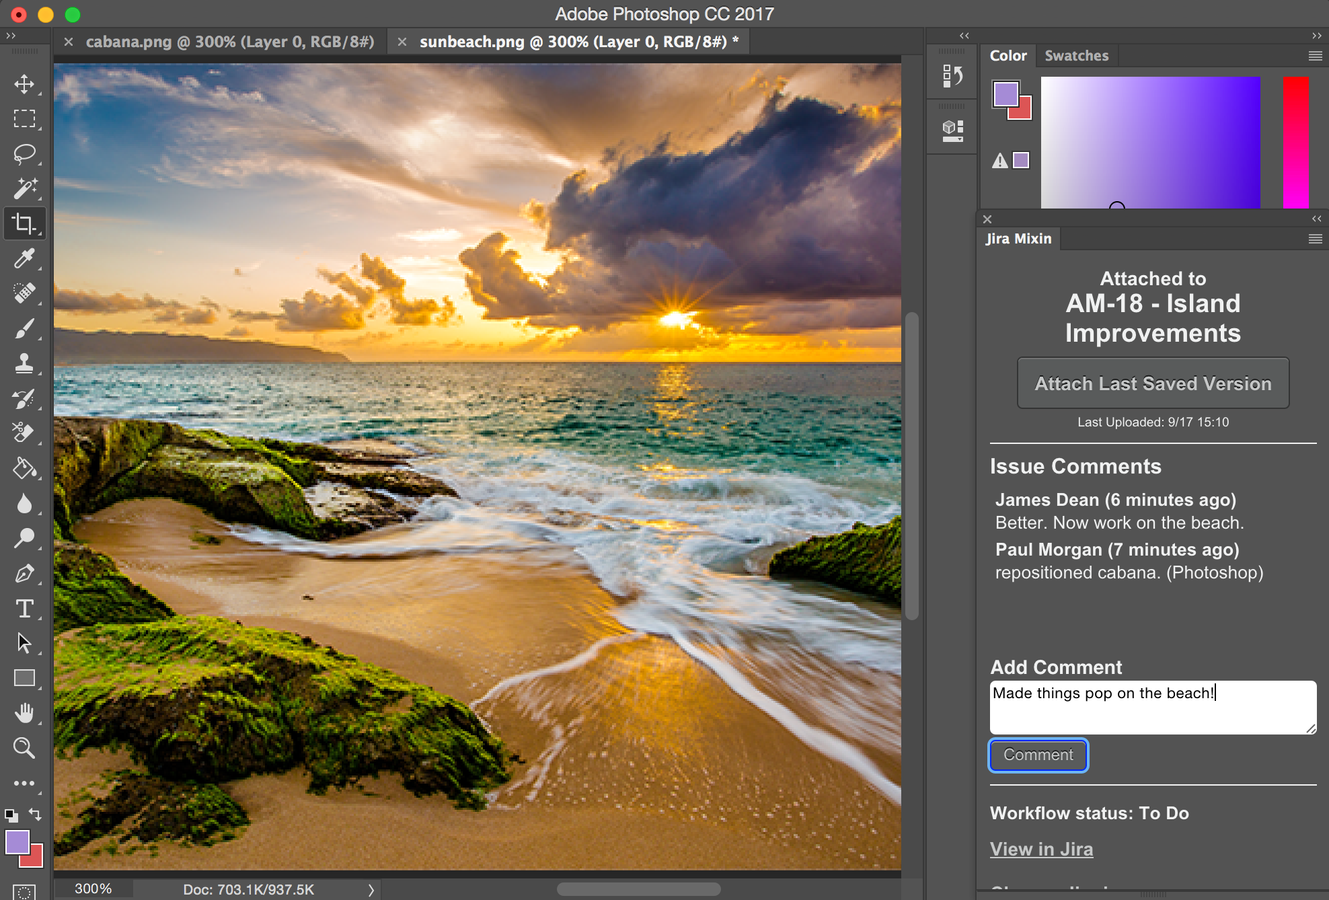
Task: Click the canvas vertical scrollbar
Action: coord(912,466)
